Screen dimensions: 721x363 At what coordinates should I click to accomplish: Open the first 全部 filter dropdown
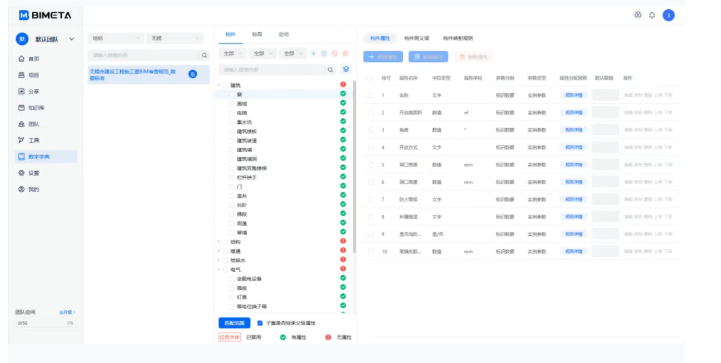coord(232,54)
